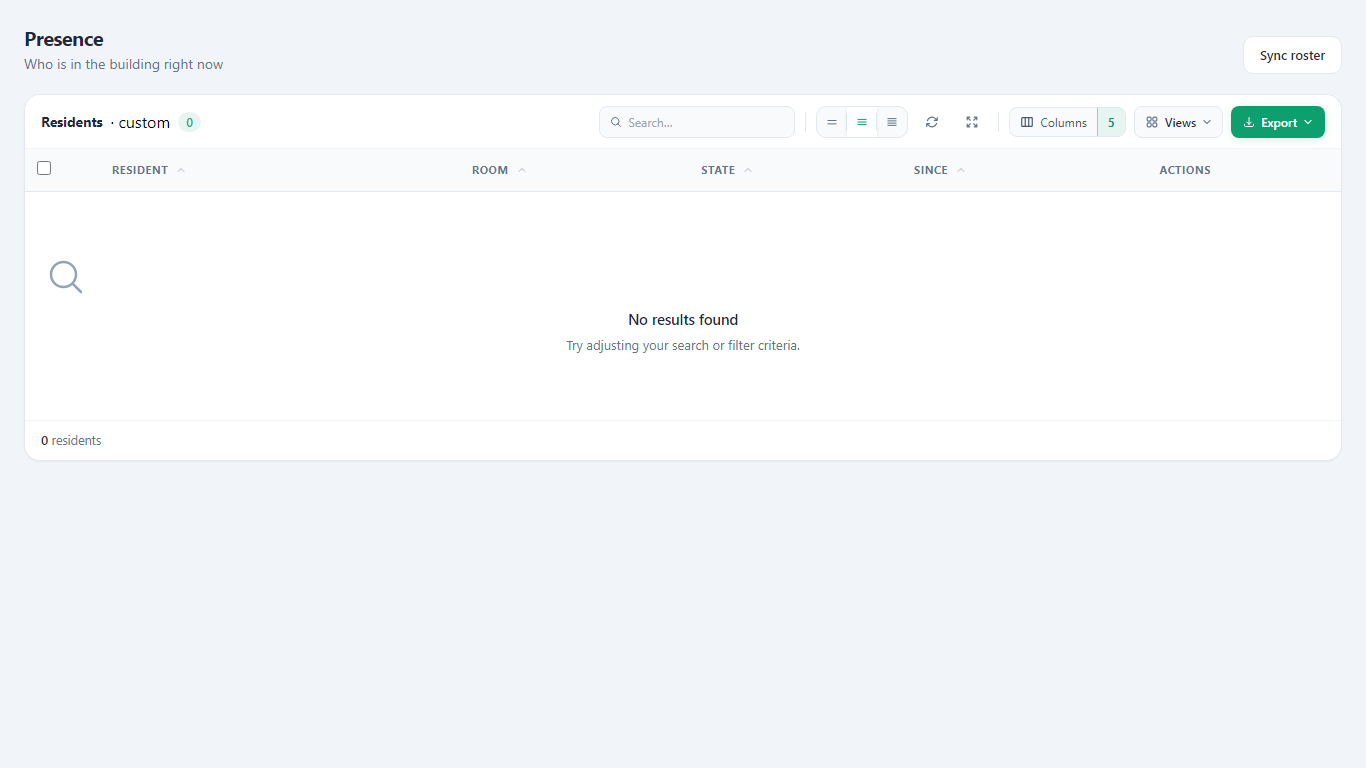
Task: Select comfortable row density icon
Action: coord(892,122)
